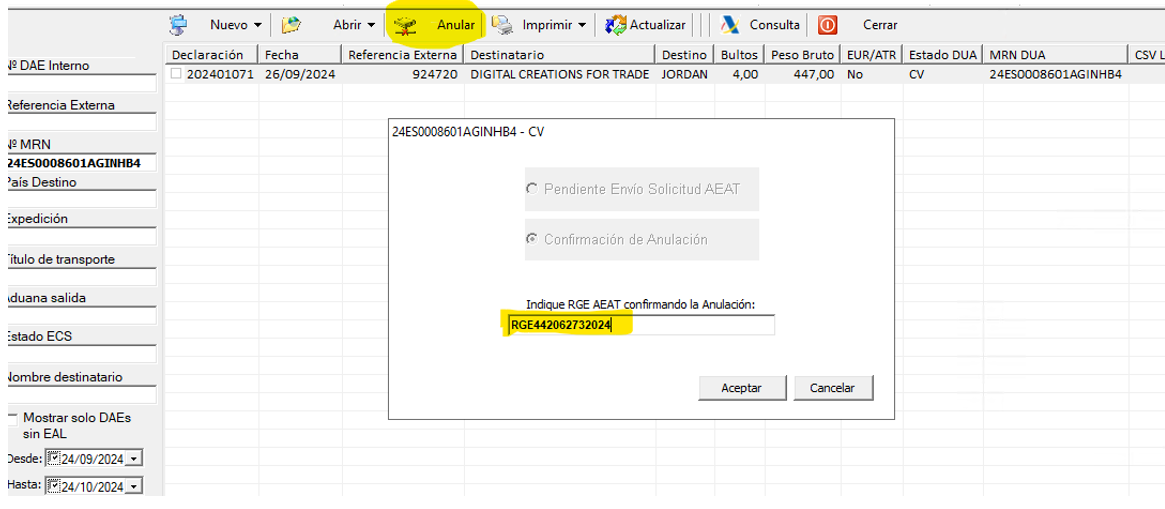
Task: Click the printer icon for Imprimir
Action: click(x=503, y=24)
